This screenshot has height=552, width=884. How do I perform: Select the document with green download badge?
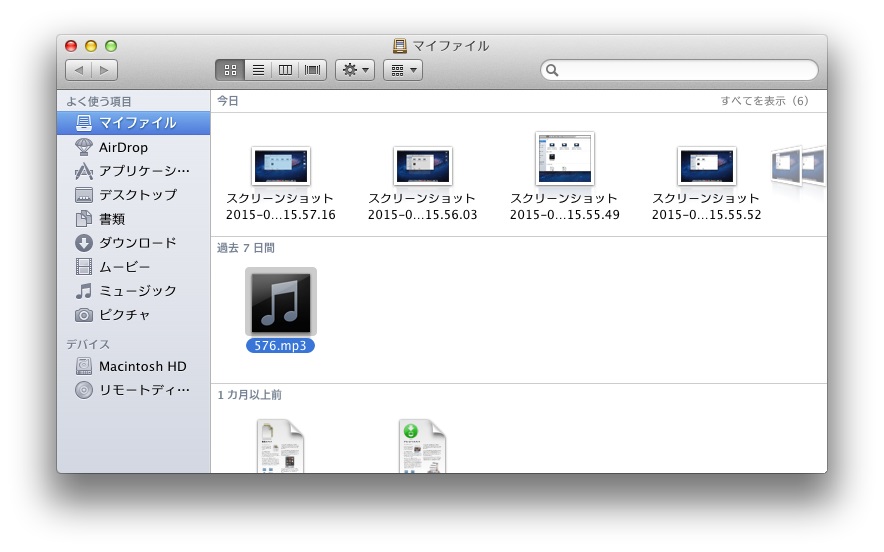pyautogui.click(x=422, y=446)
